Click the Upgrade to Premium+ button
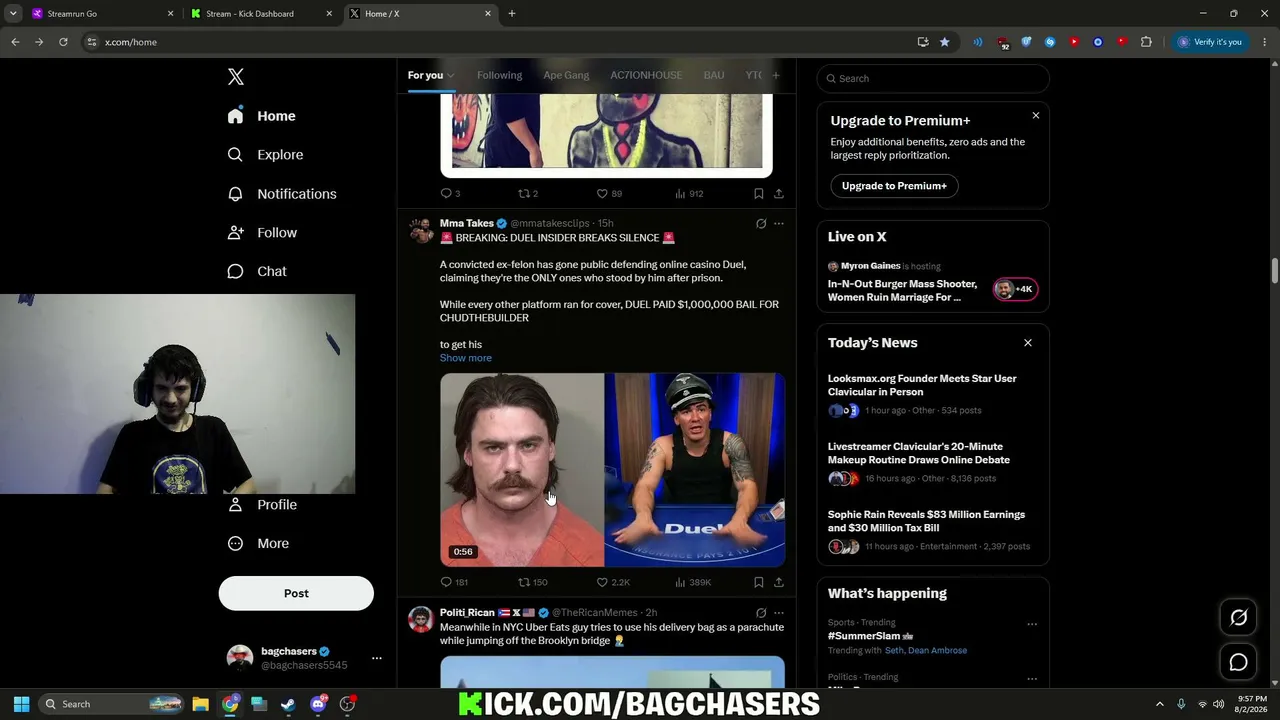 point(894,186)
